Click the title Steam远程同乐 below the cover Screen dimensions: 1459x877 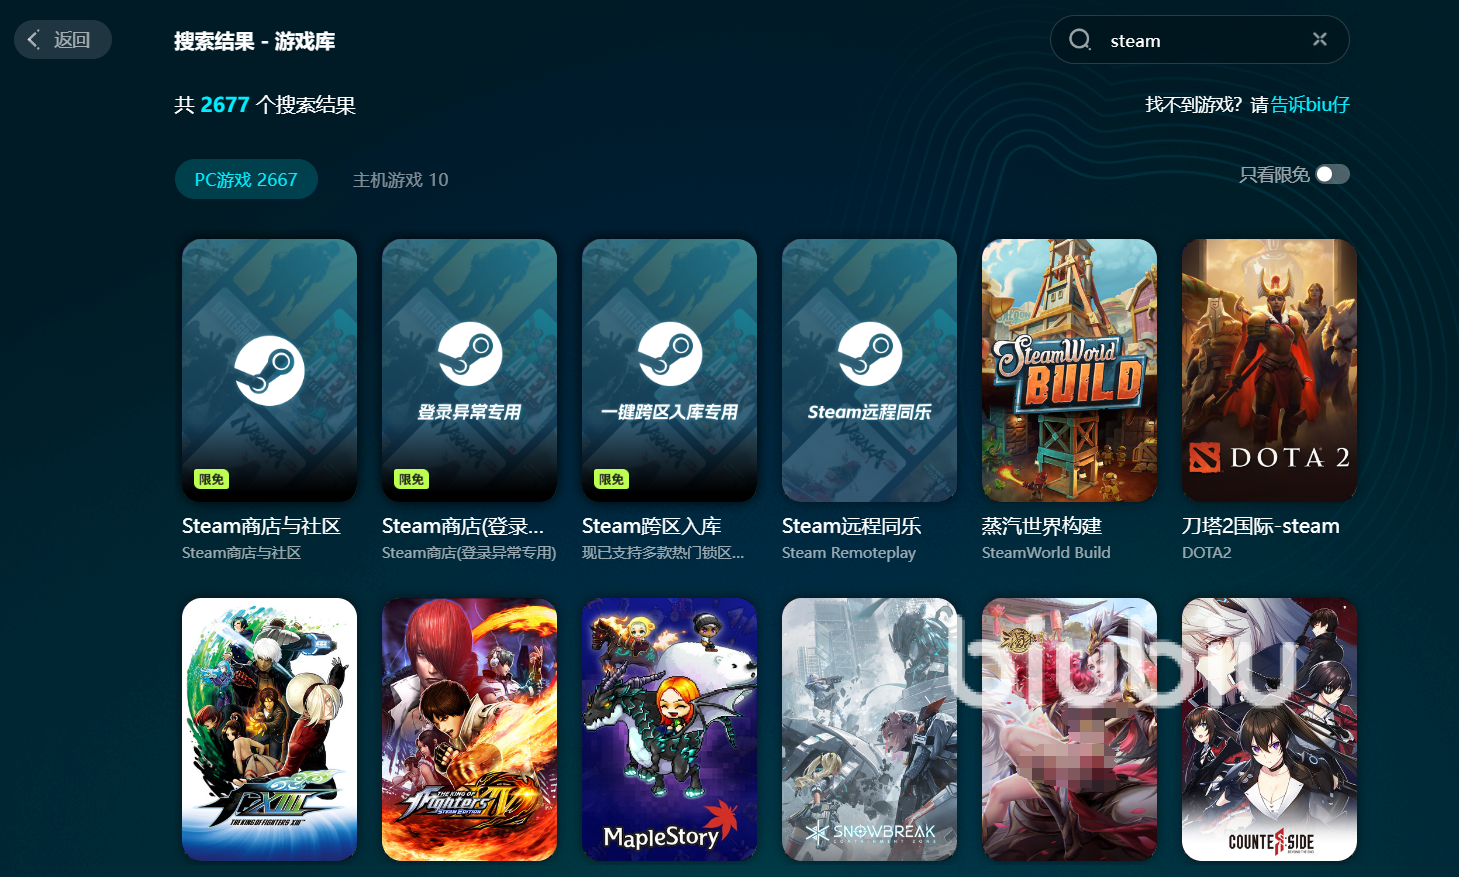(851, 526)
